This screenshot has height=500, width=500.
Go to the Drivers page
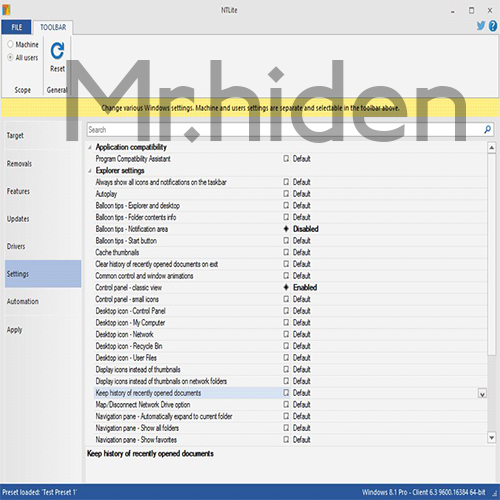(43, 246)
